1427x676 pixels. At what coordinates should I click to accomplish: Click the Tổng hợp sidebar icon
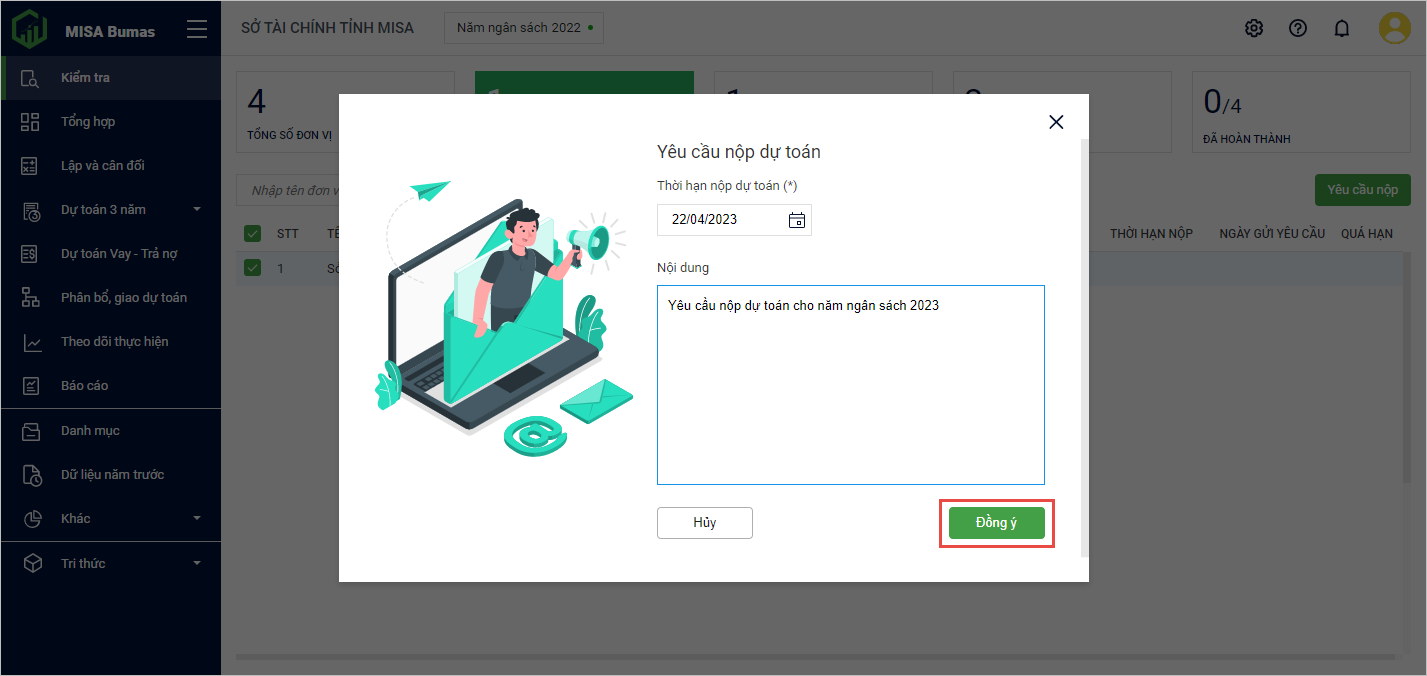point(30,122)
